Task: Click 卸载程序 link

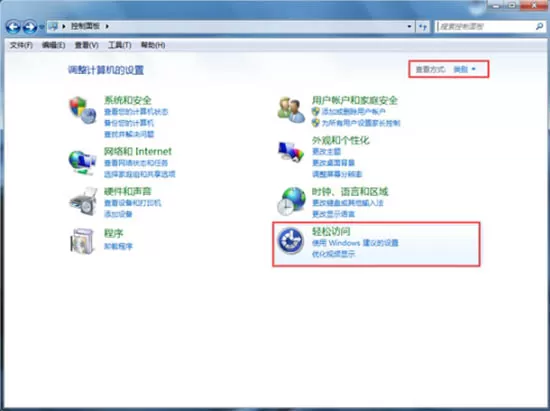Action: pyautogui.click(x=118, y=247)
